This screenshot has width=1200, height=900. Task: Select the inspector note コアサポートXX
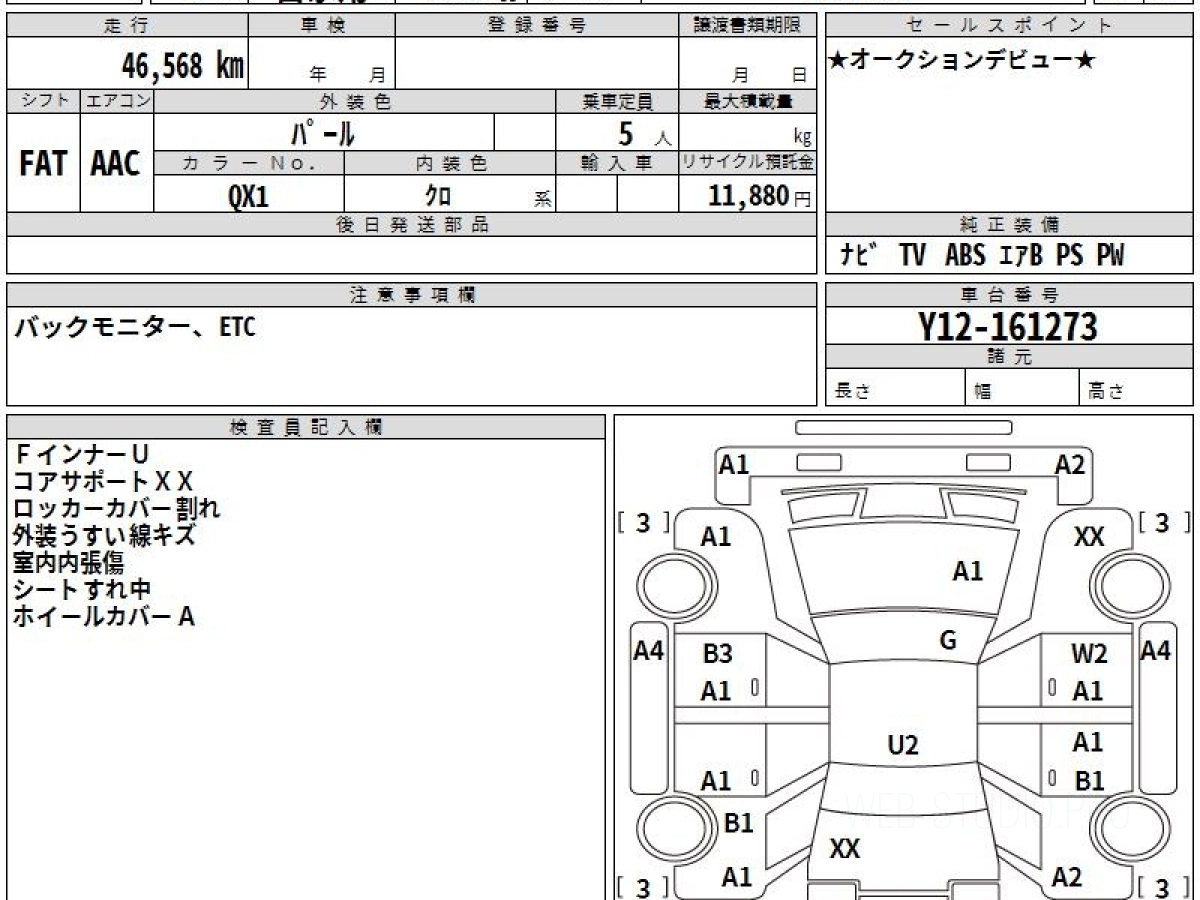[x=103, y=482]
